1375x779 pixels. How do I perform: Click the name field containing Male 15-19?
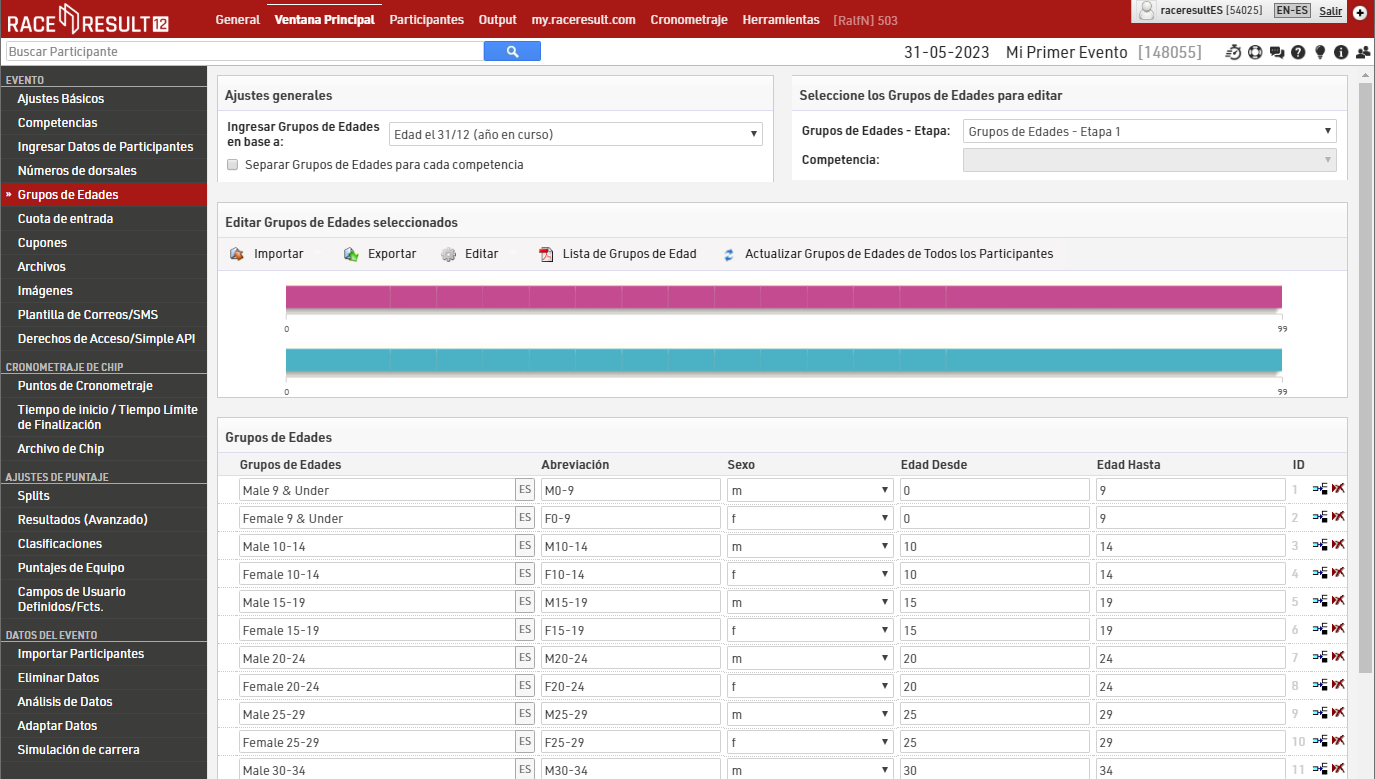377,602
